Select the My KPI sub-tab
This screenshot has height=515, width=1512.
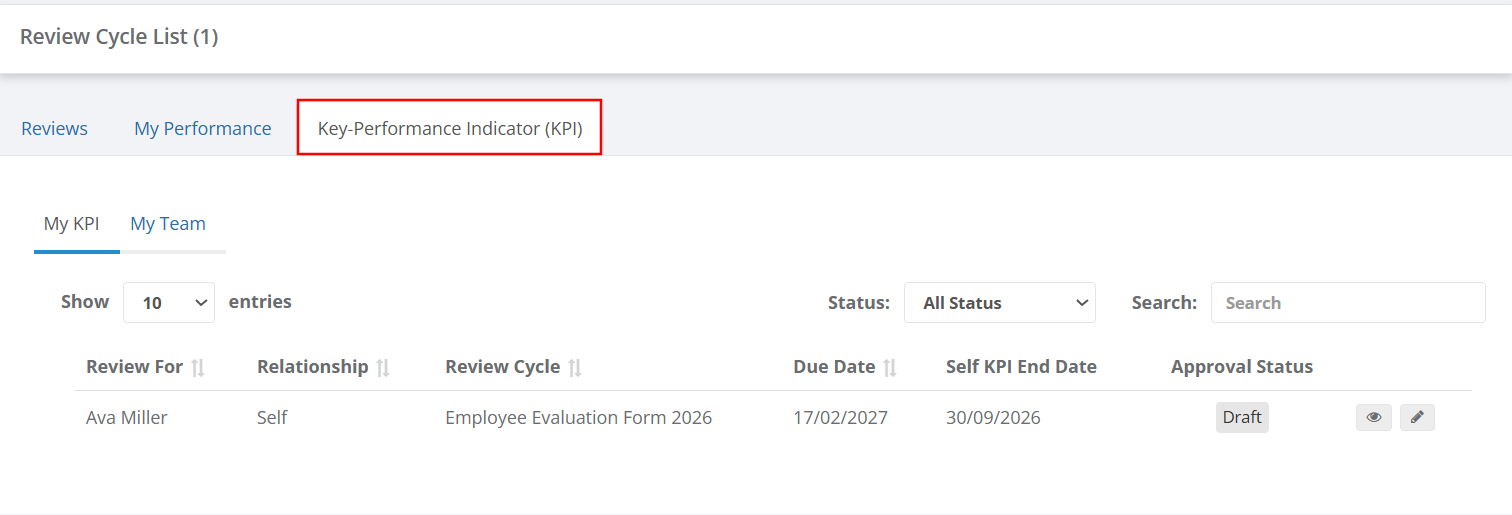(x=71, y=223)
